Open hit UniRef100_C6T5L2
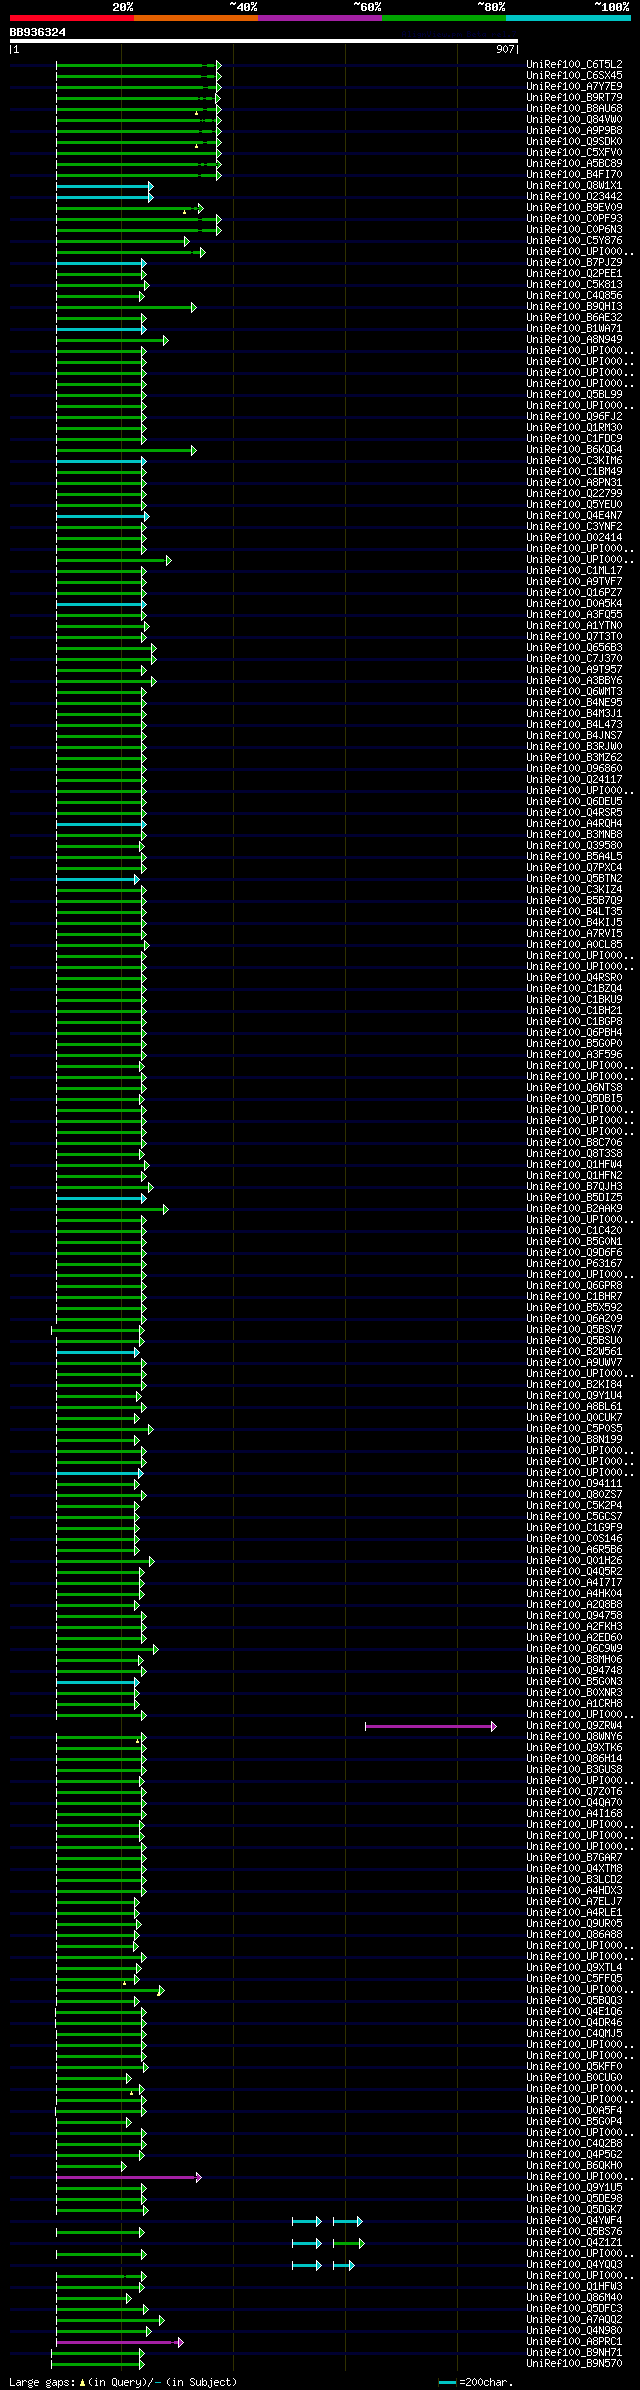Viewport: 640px width, 2390px height. coord(574,64)
